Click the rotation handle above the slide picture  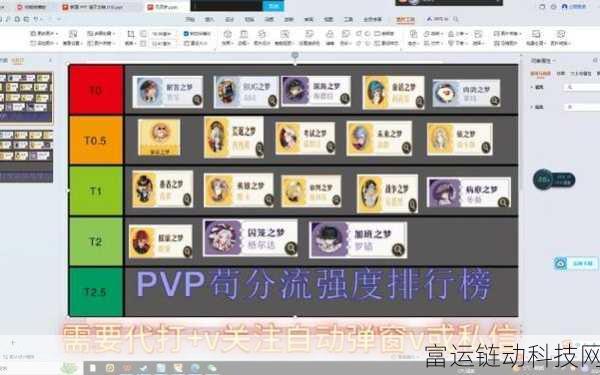(295, 55)
